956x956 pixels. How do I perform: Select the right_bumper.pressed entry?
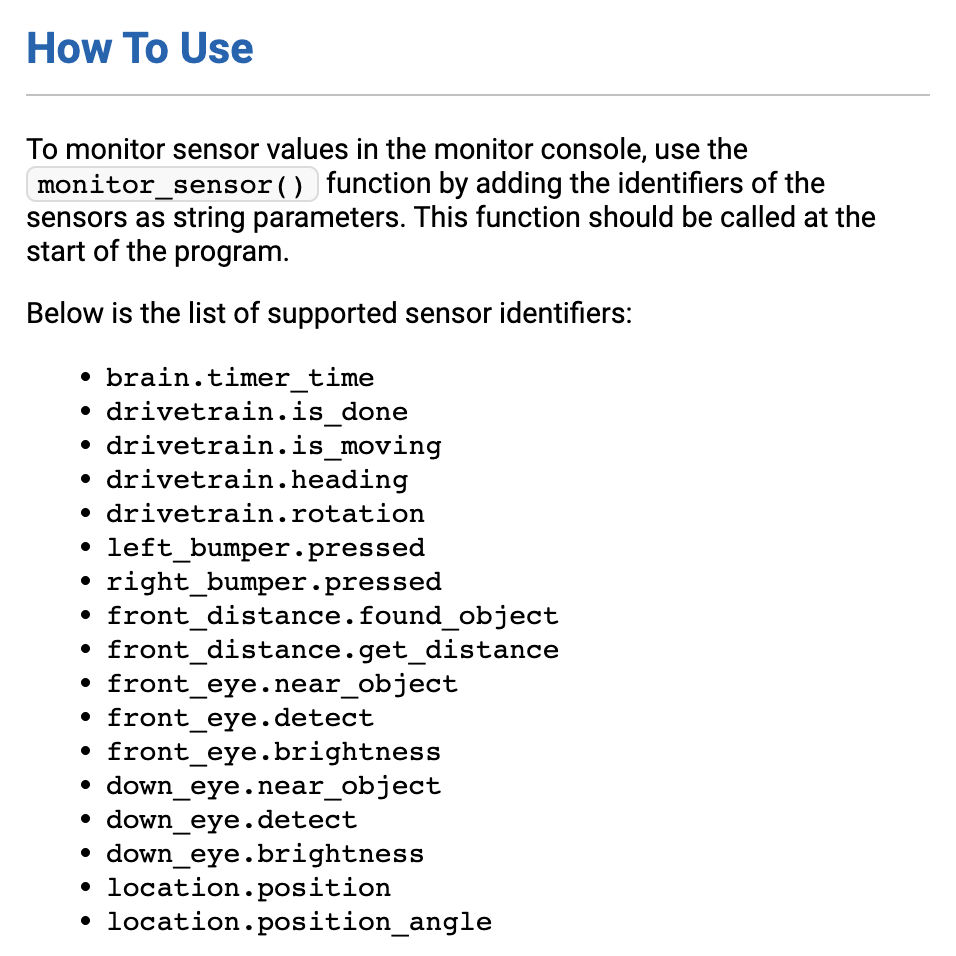(274, 582)
